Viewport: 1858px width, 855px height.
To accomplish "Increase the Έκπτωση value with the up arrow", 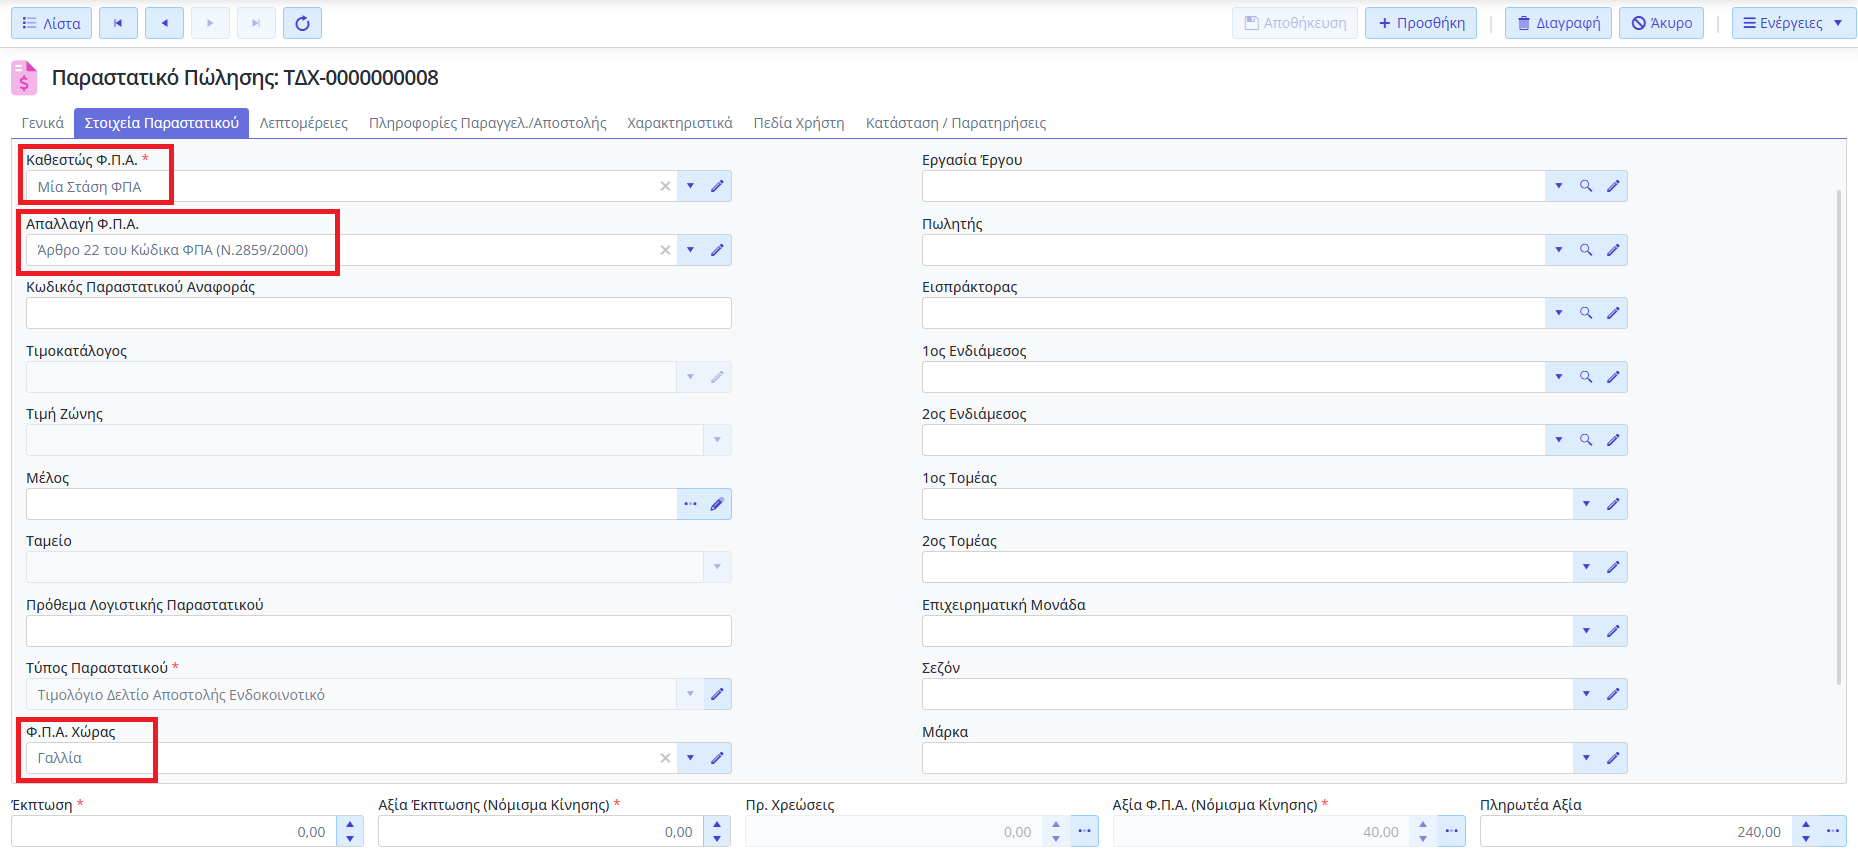I will [350, 825].
